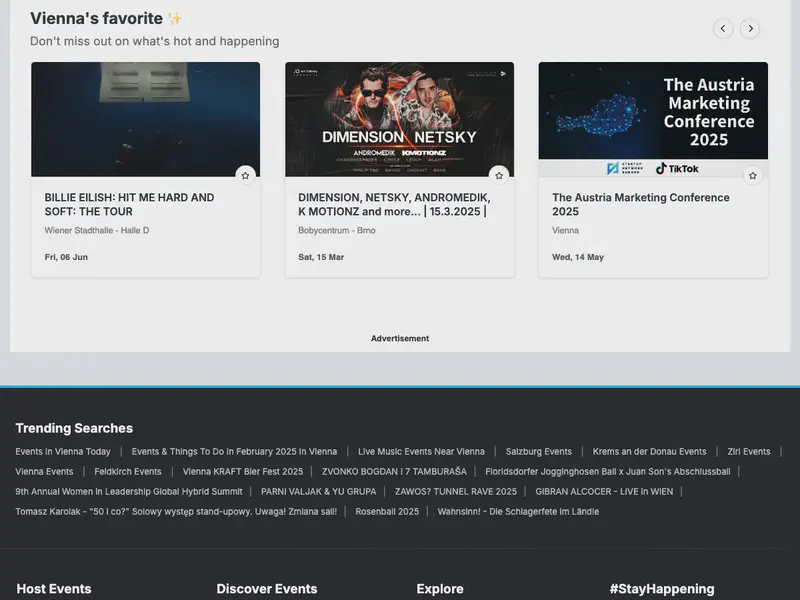
Task: Open ZAWOS? TUNNEL RAVE 2025 link
Action: point(456,491)
